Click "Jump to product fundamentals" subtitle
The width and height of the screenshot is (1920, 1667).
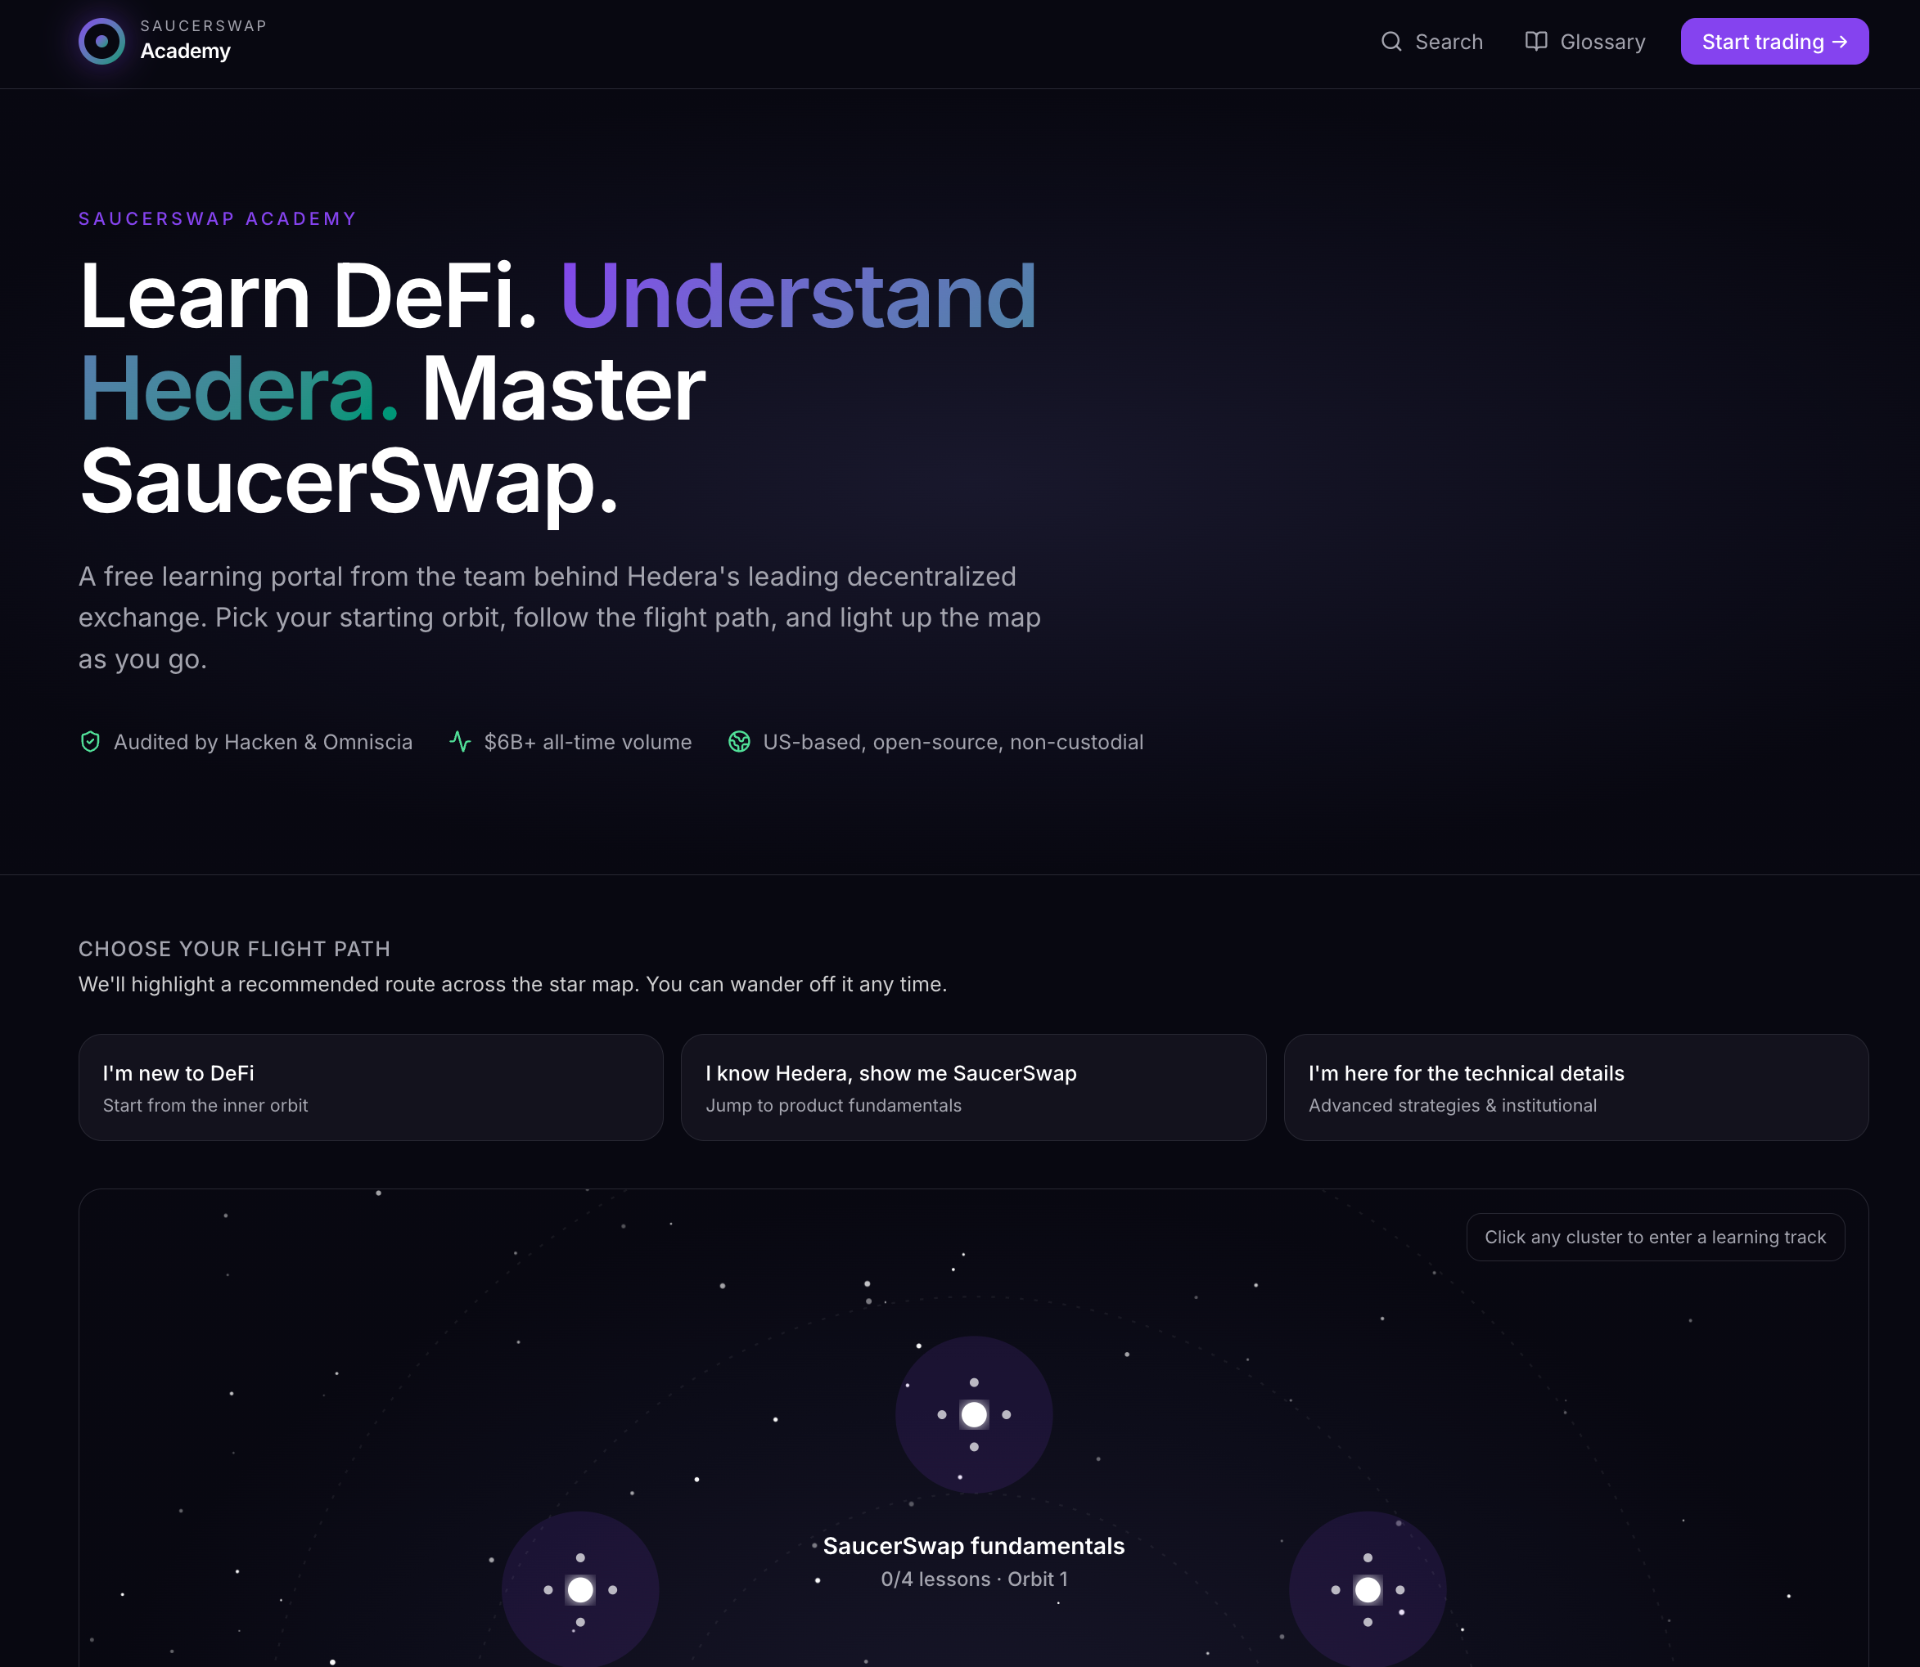[x=833, y=1105]
